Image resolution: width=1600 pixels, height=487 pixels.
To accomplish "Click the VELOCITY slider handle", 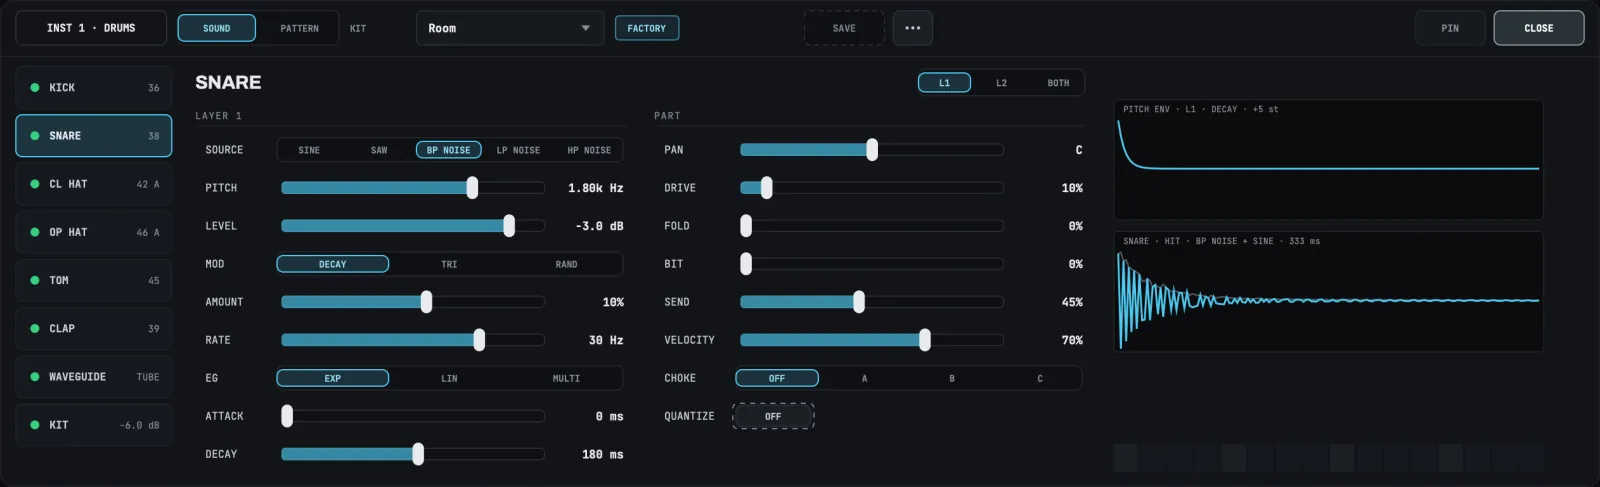I will (924, 340).
